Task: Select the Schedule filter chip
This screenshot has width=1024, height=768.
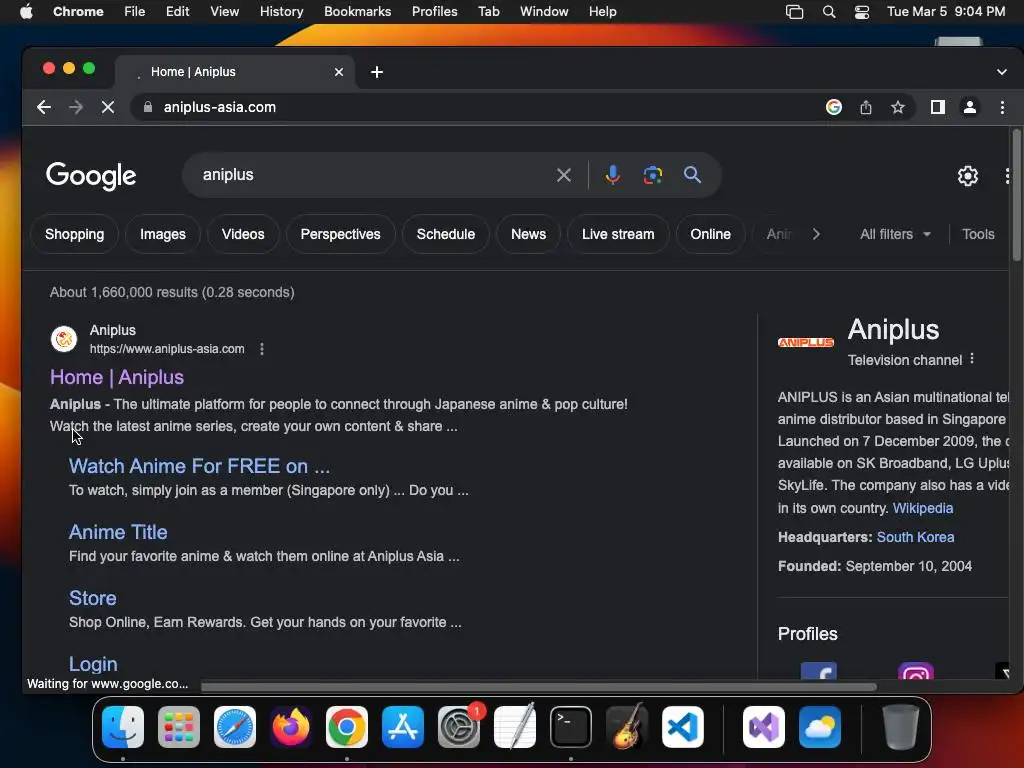Action: click(445, 234)
